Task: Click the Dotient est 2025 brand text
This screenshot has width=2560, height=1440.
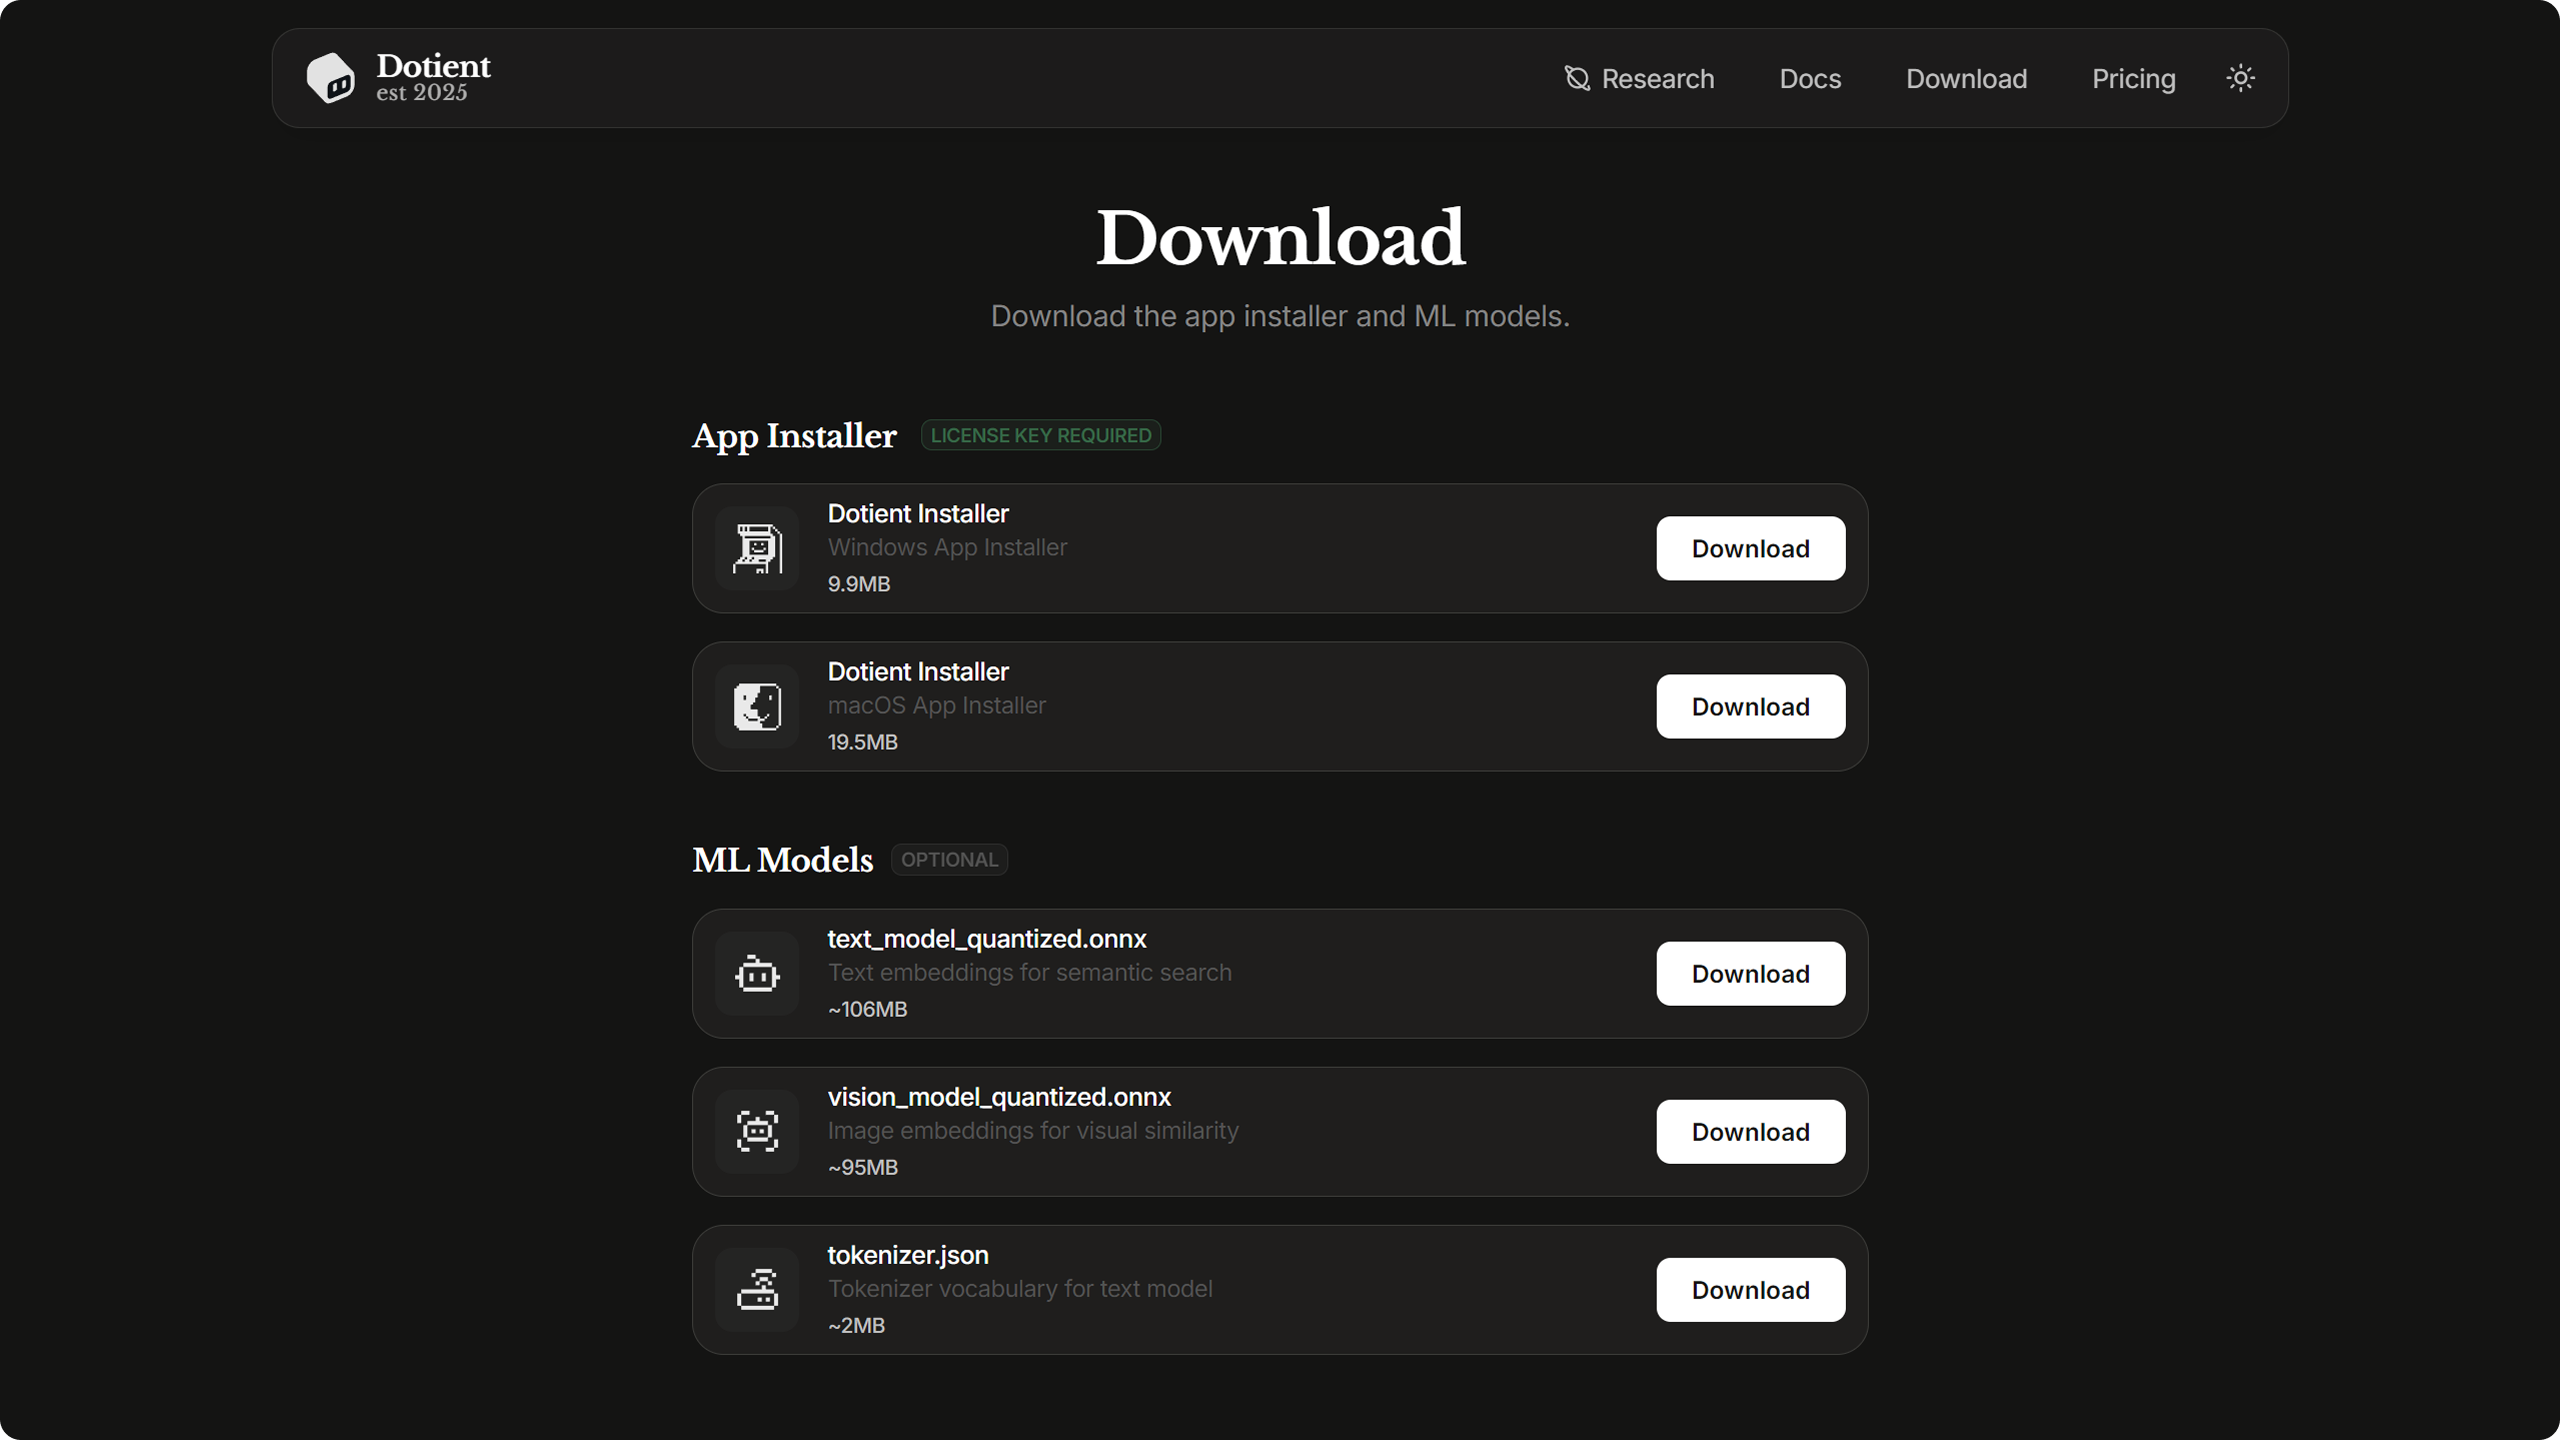Action: [x=433, y=77]
